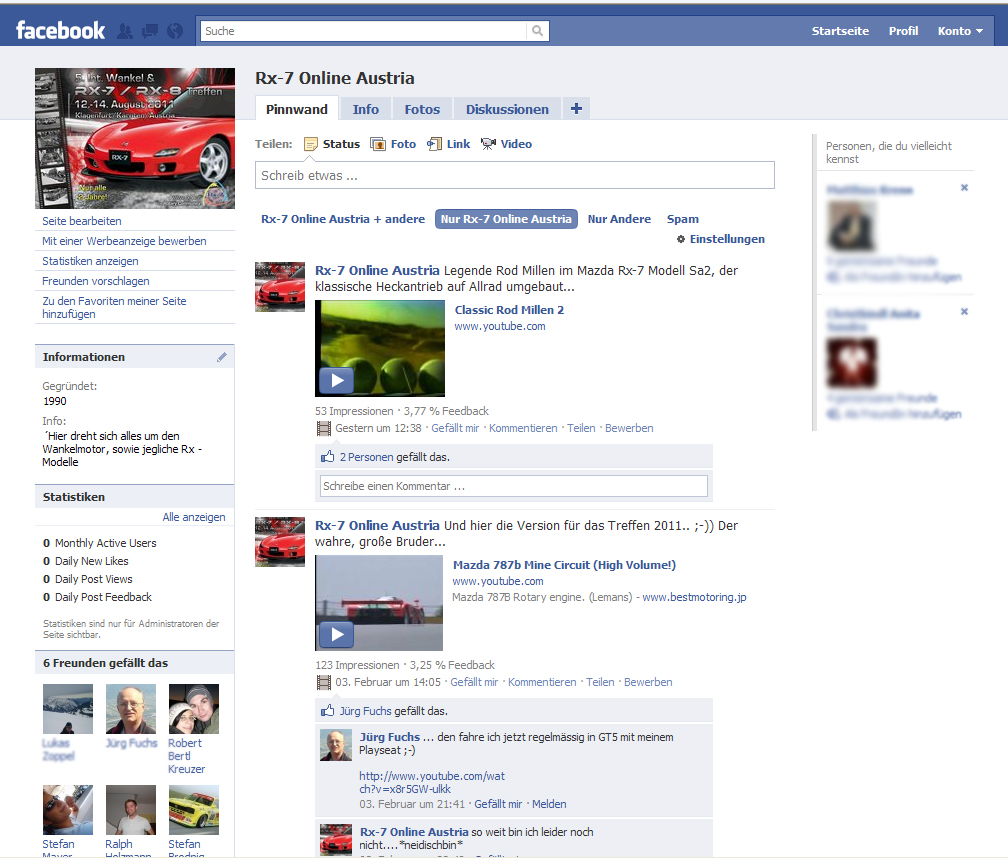Viewport: 1008px width, 858px height.
Task: Open the Konto dropdown menu
Action: click(959, 31)
